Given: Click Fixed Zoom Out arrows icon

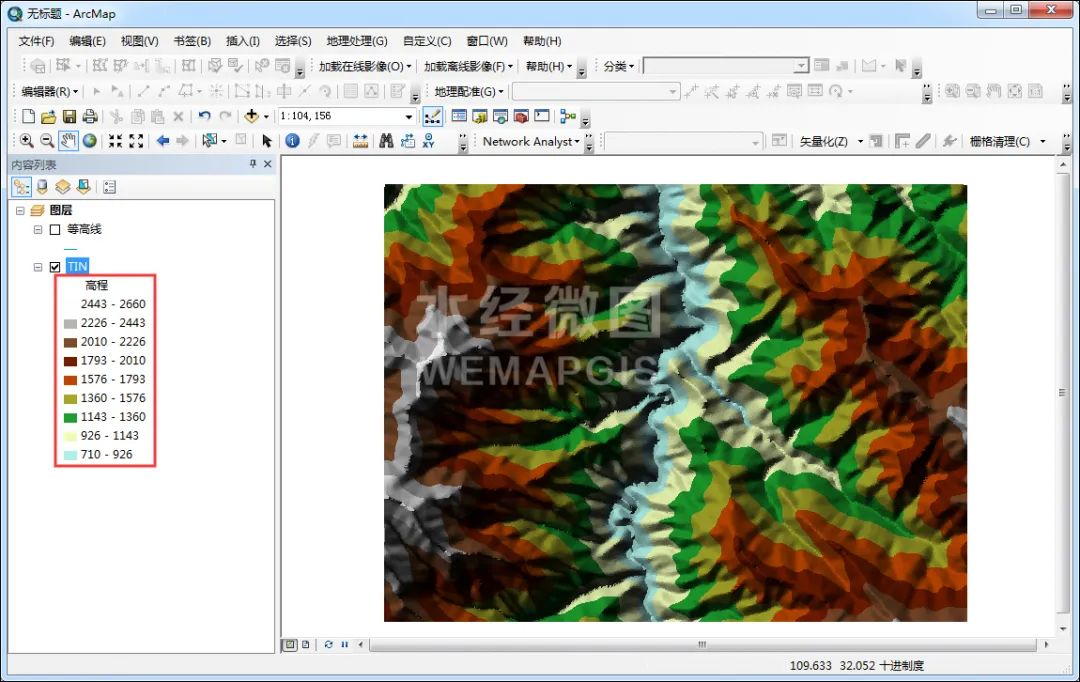Looking at the screenshot, I should pyautogui.click(x=136, y=141).
